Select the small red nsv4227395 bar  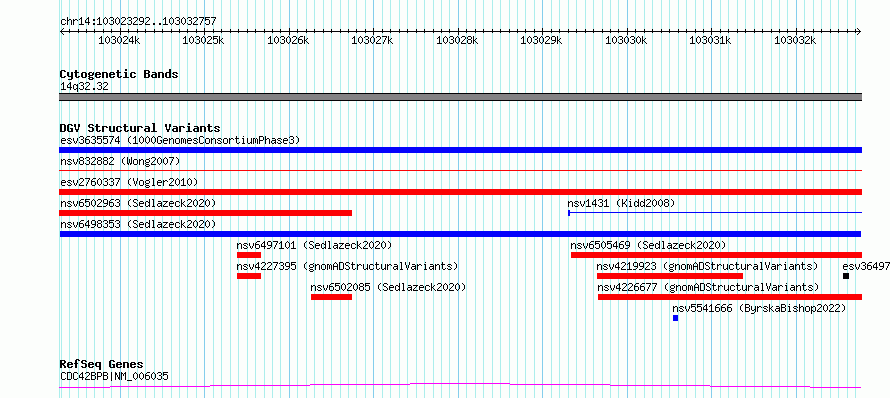(x=249, y=276)
